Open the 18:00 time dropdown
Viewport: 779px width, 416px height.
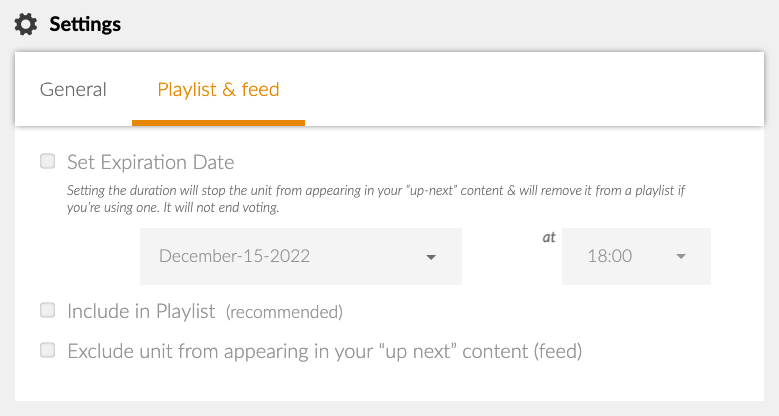click(636, 256)
